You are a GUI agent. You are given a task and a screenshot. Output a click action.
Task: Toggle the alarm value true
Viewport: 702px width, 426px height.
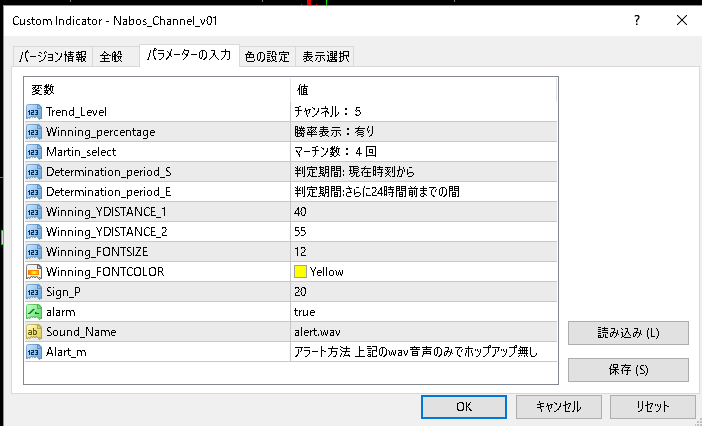coord(424,312)
